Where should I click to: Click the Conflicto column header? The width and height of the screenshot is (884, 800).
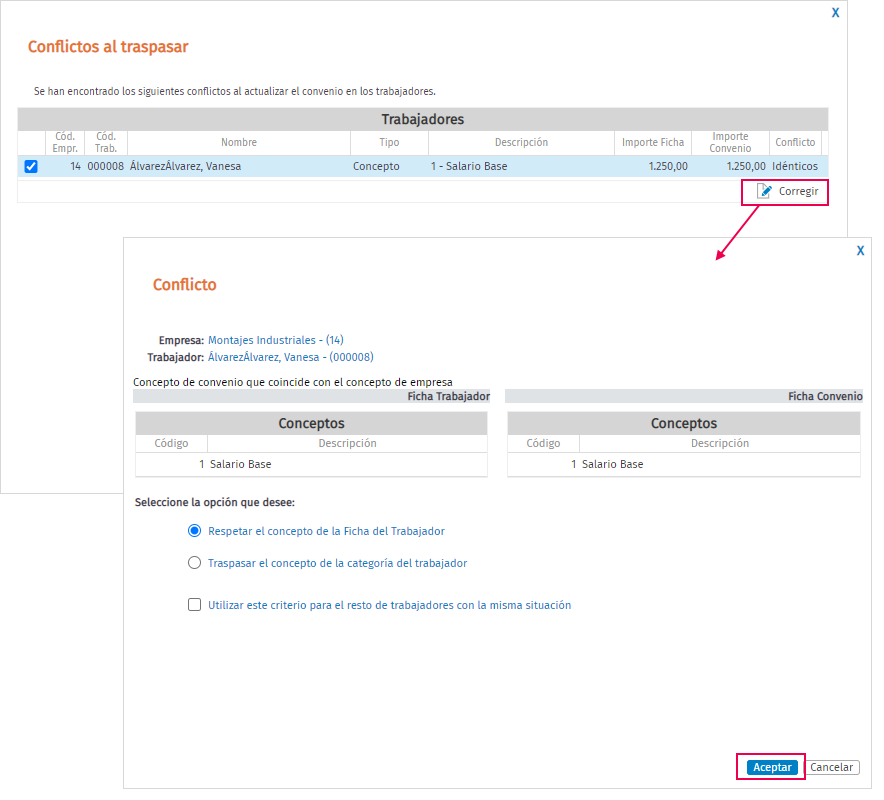(795, 143)
